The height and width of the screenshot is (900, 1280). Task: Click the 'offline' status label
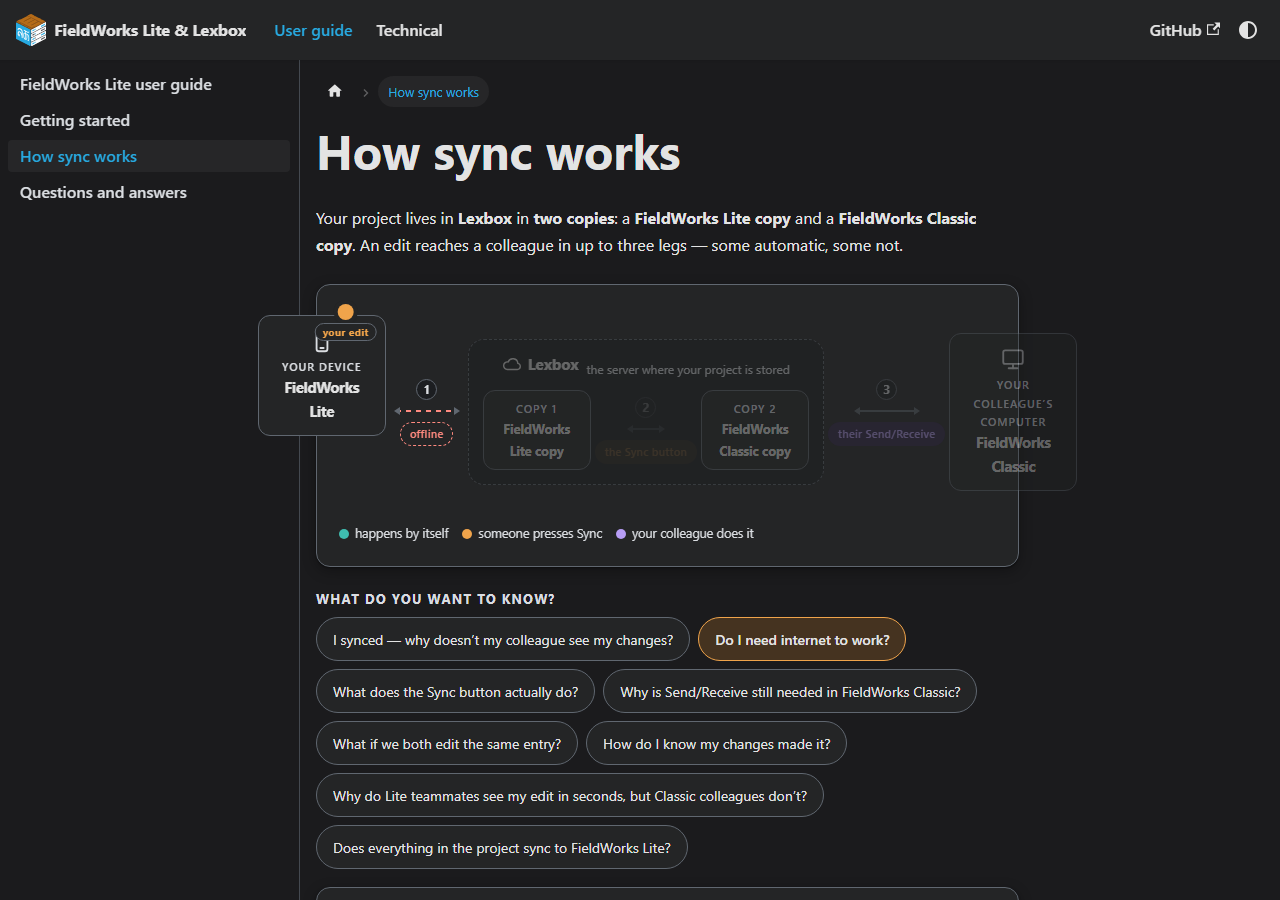click(x=426, y=434)
